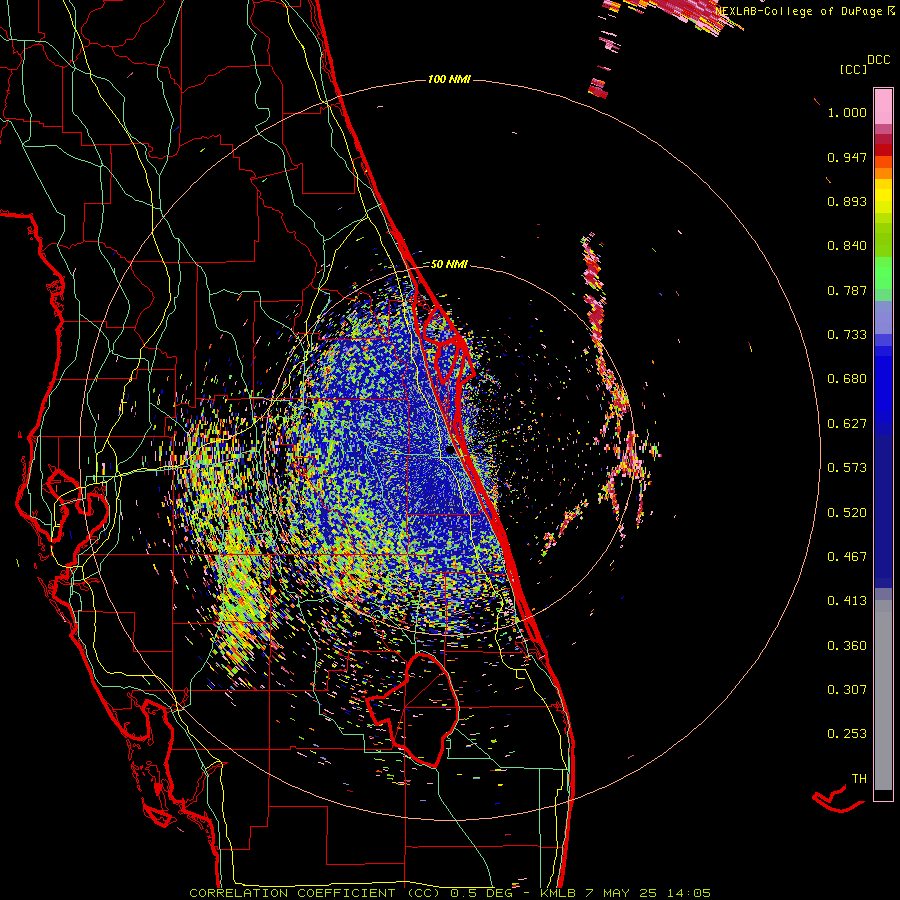Click the KMLB radar site identifier
Viewport: 900px width, 900px height.
tap(557, 893)
